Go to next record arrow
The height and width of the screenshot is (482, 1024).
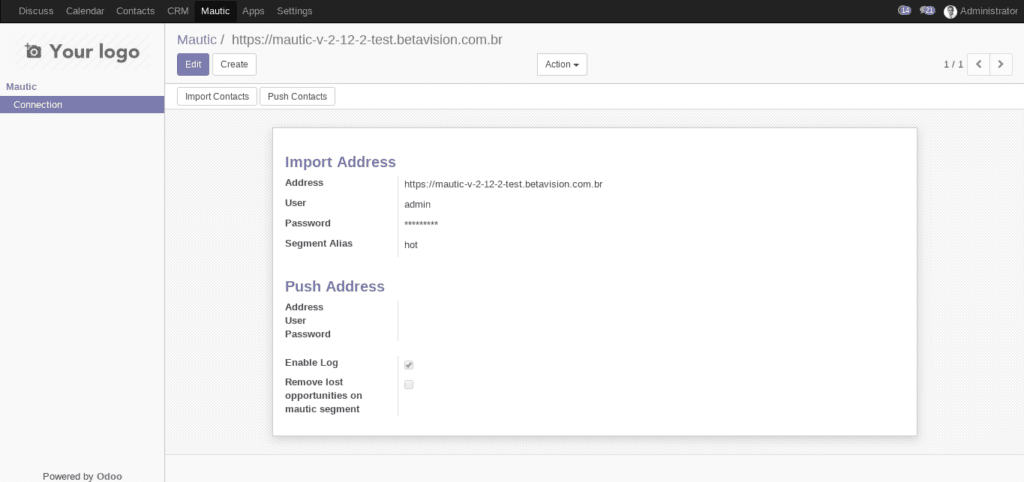tap(1001, 65)
